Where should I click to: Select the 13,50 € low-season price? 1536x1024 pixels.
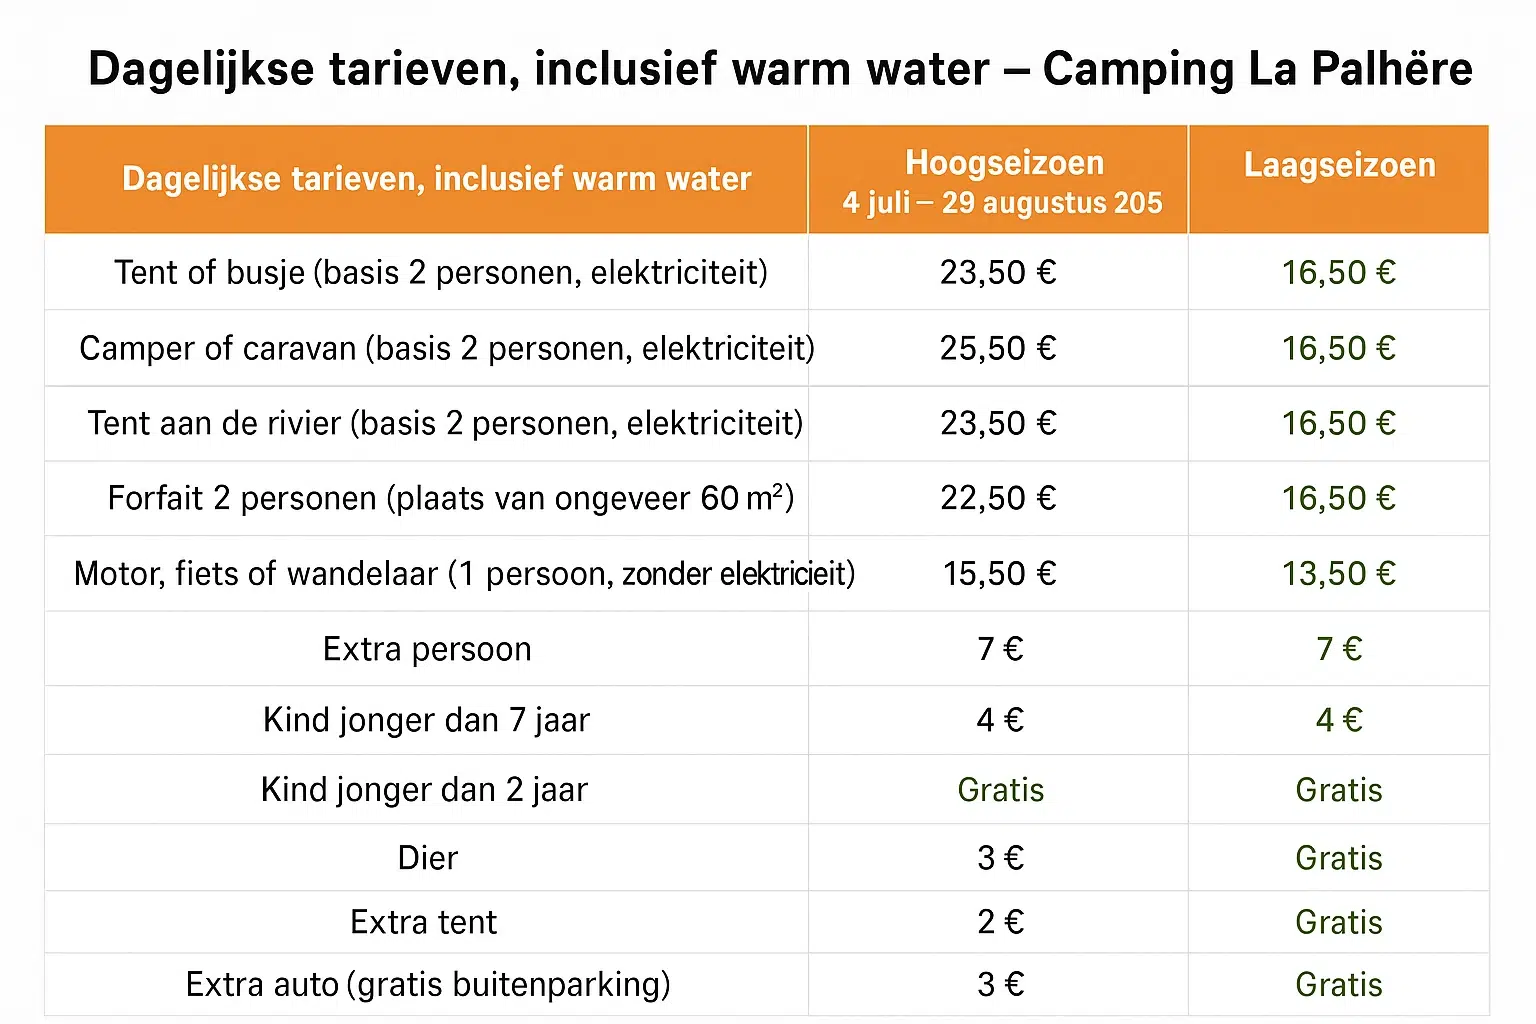[1338, 574]
